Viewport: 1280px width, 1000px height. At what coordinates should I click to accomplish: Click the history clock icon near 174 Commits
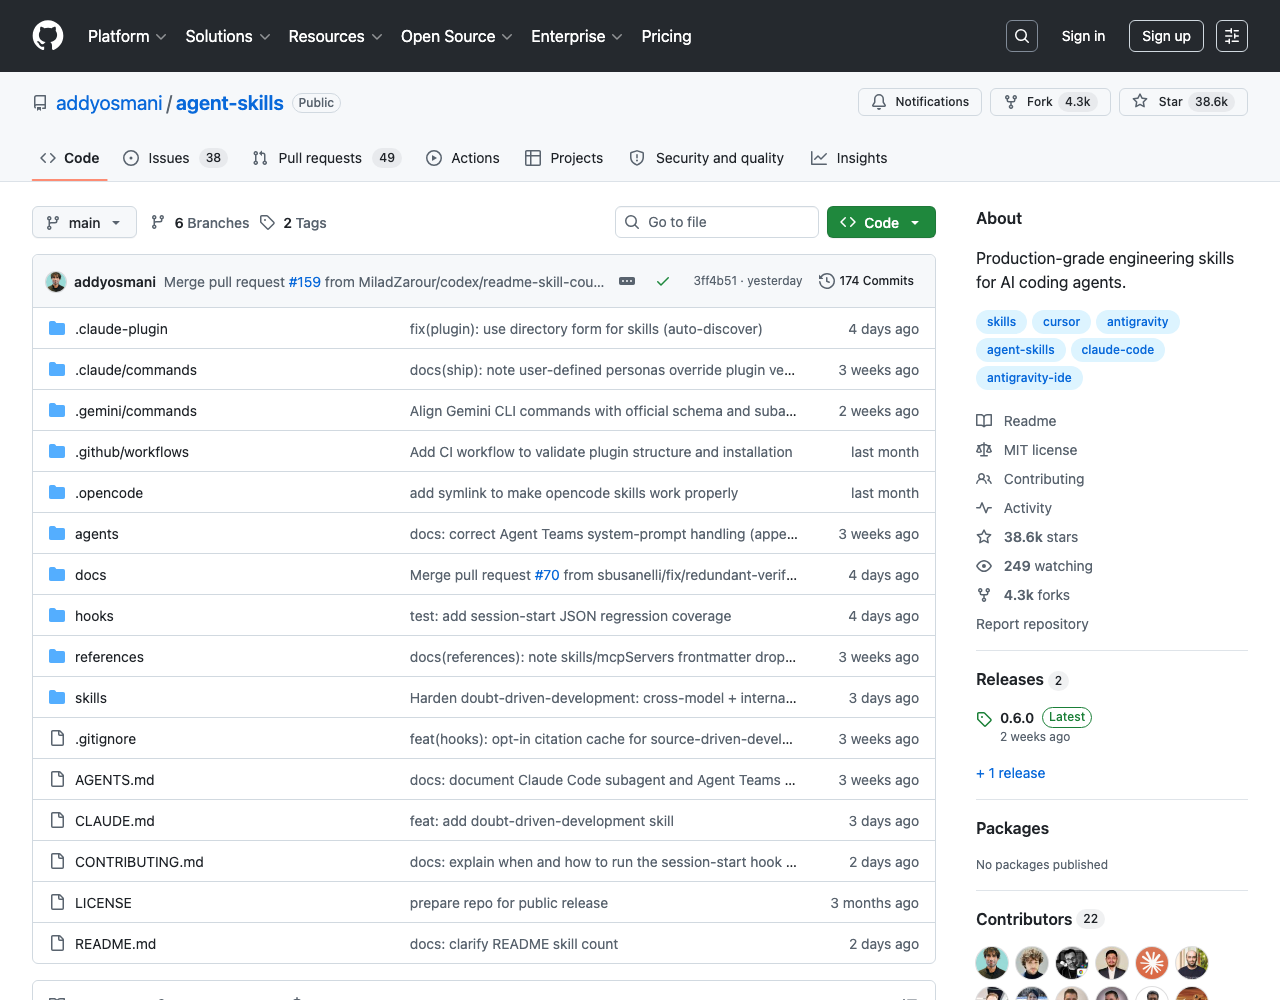pyautogui.click(x=826, y=281)
